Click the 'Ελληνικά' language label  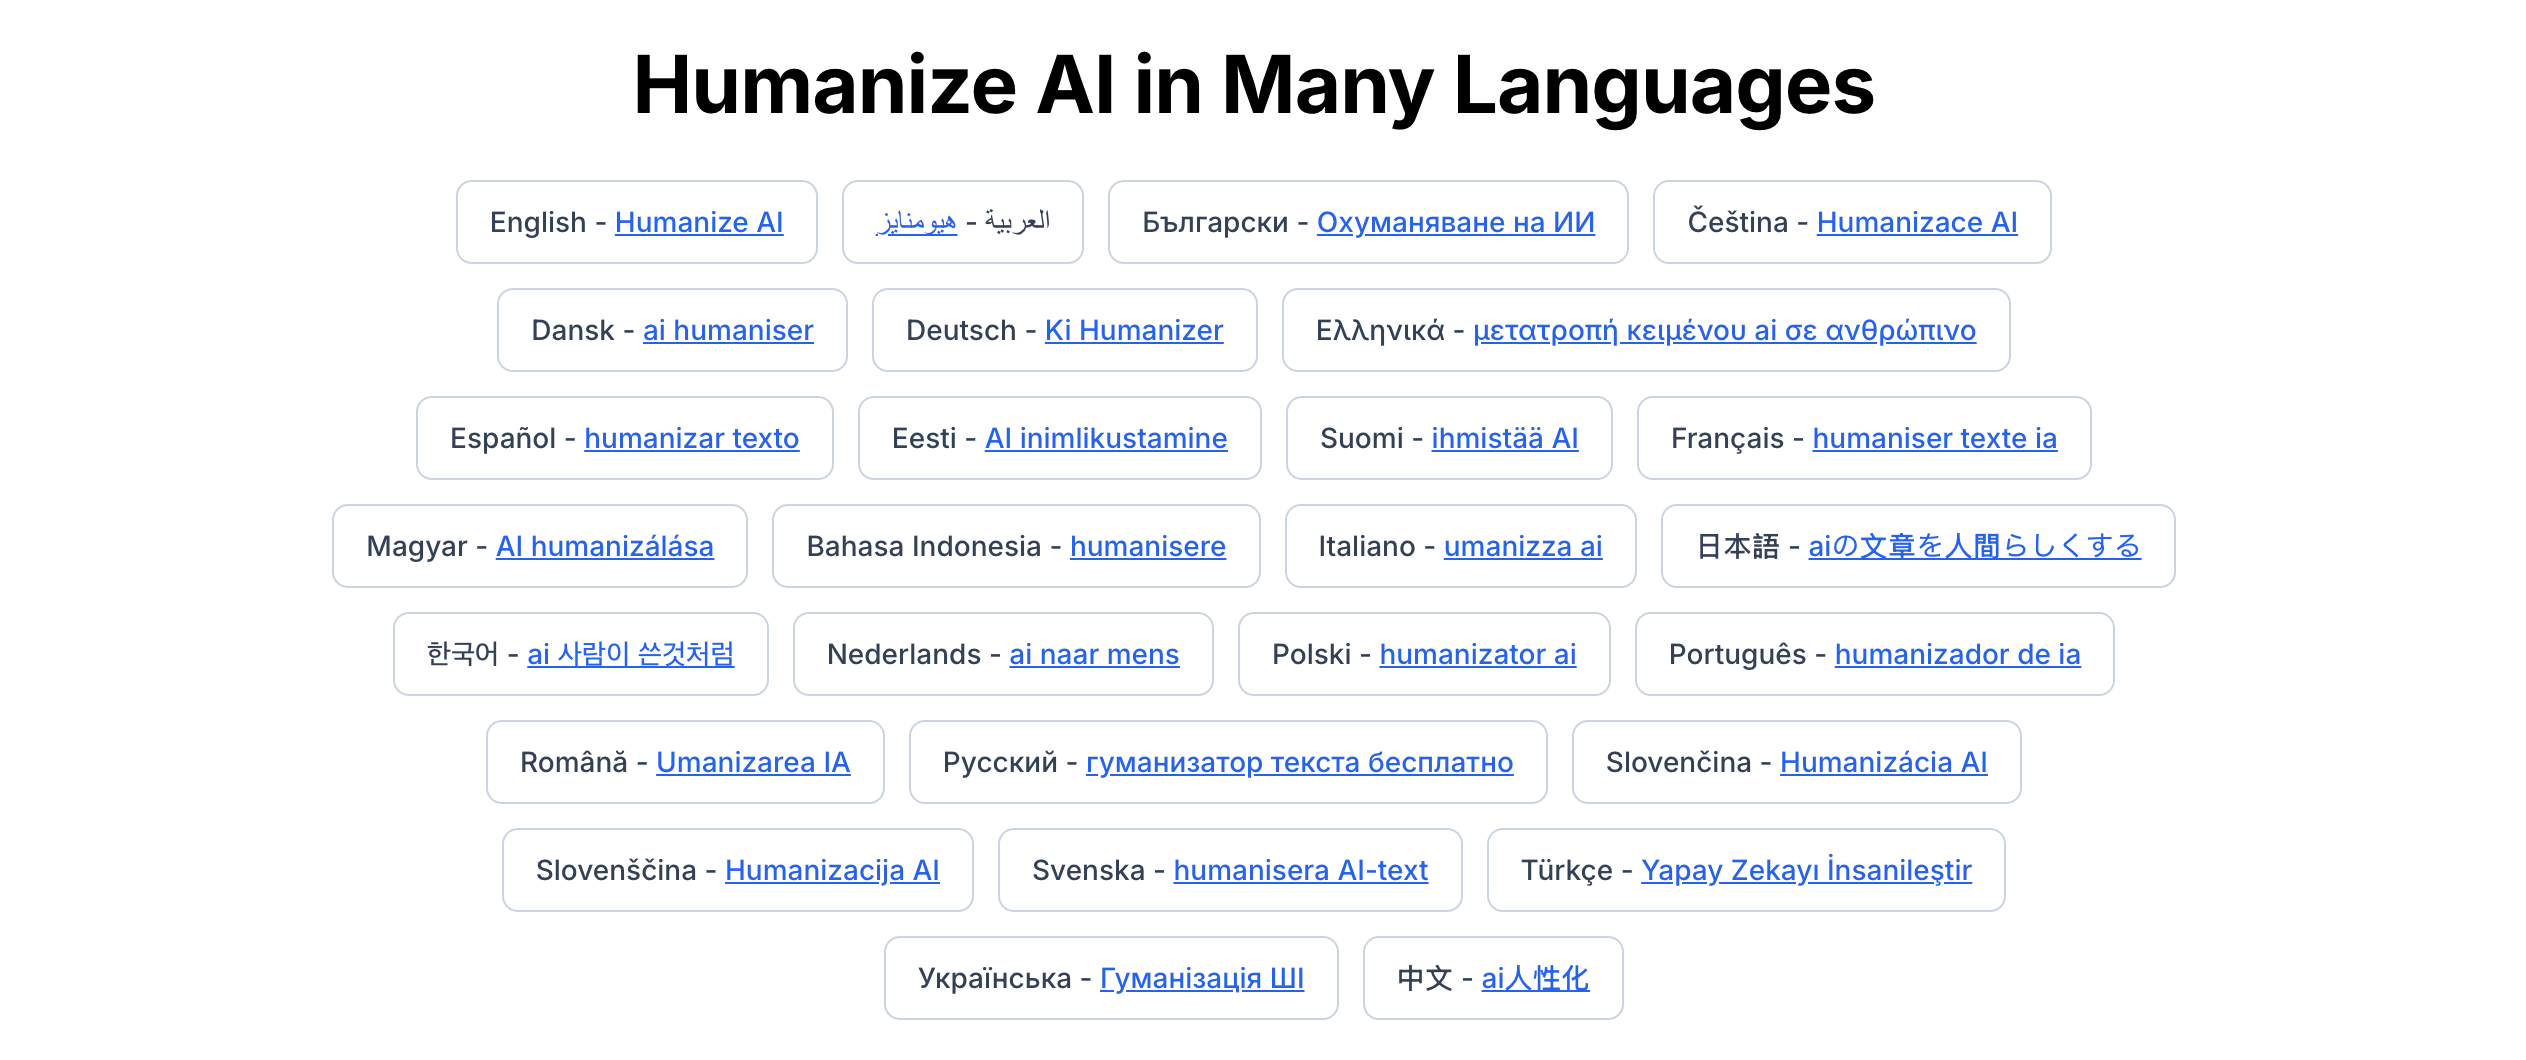point(1380,330)
